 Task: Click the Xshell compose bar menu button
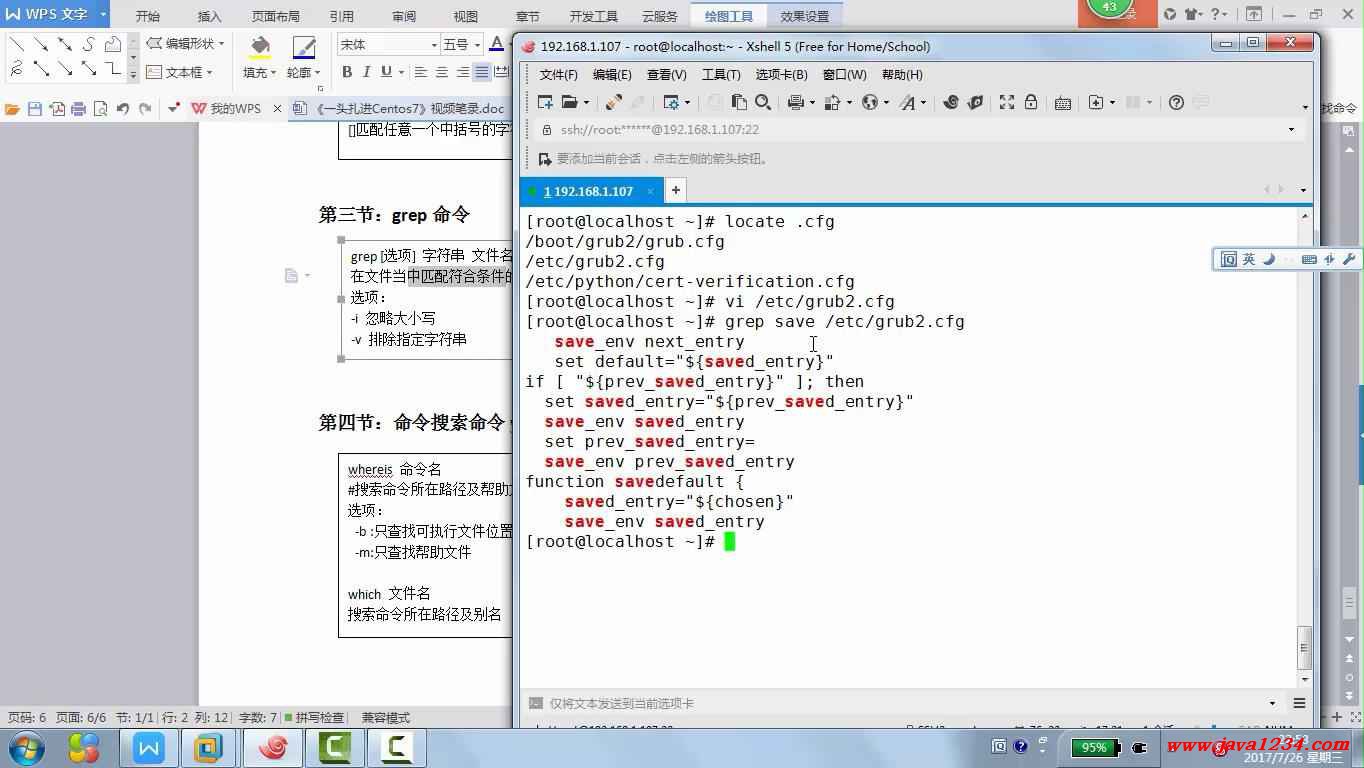[x=1299, y=703]
